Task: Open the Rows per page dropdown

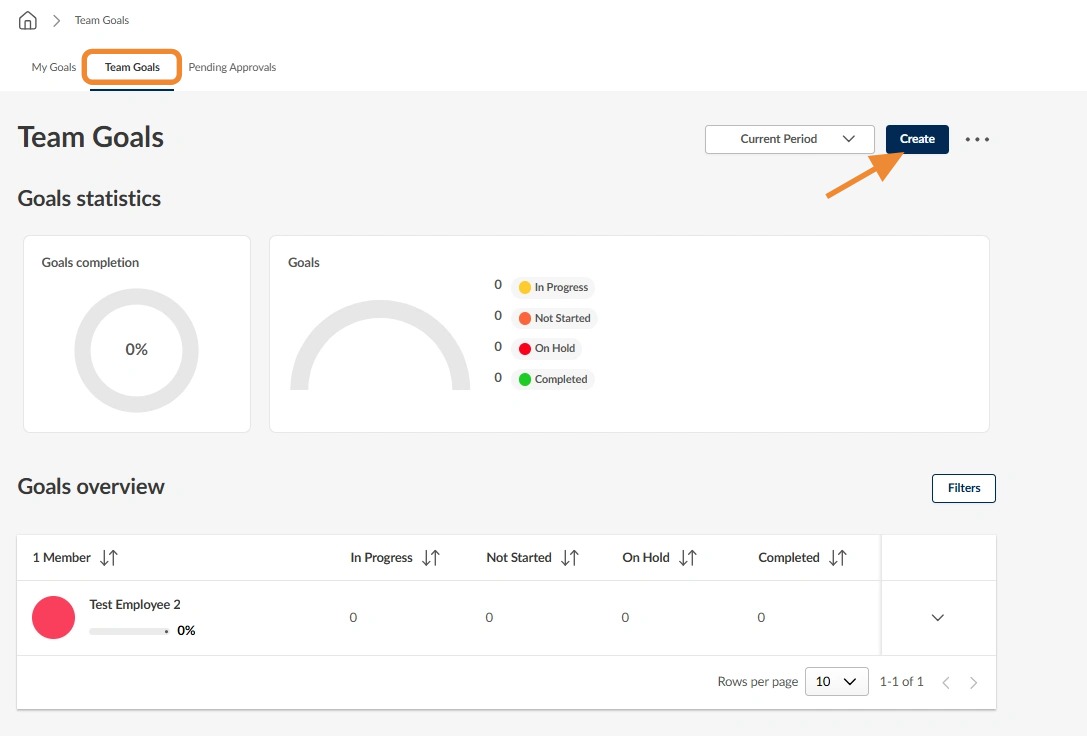Action: pyautogui.click(x=837, y=682)
